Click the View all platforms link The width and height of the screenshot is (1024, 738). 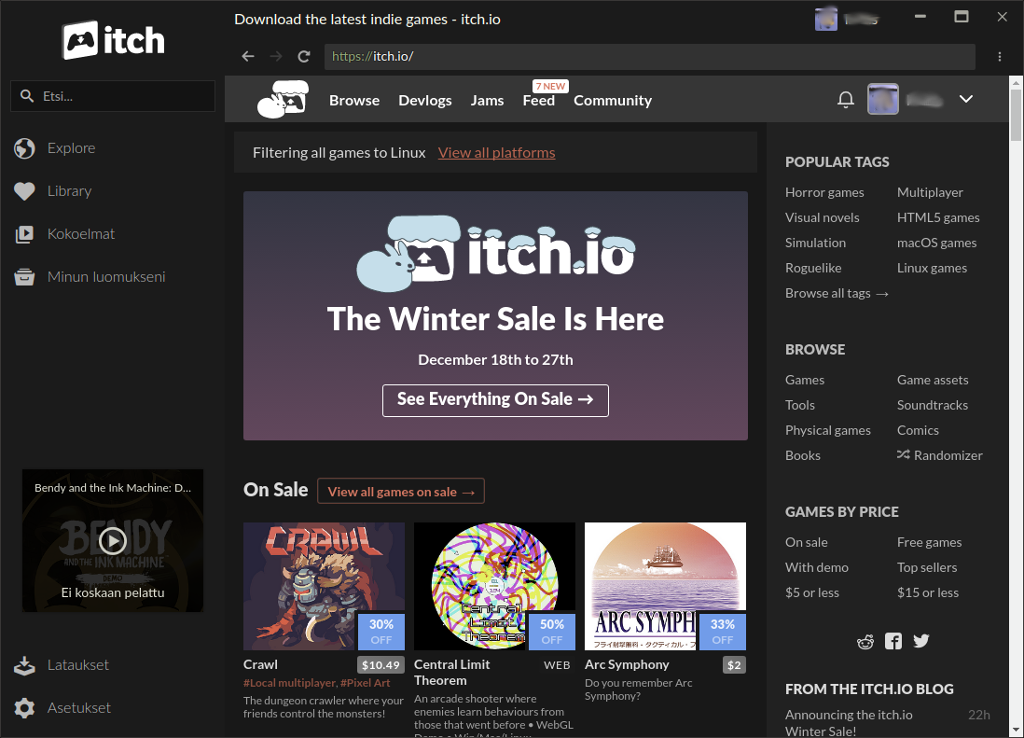(496, 153)
